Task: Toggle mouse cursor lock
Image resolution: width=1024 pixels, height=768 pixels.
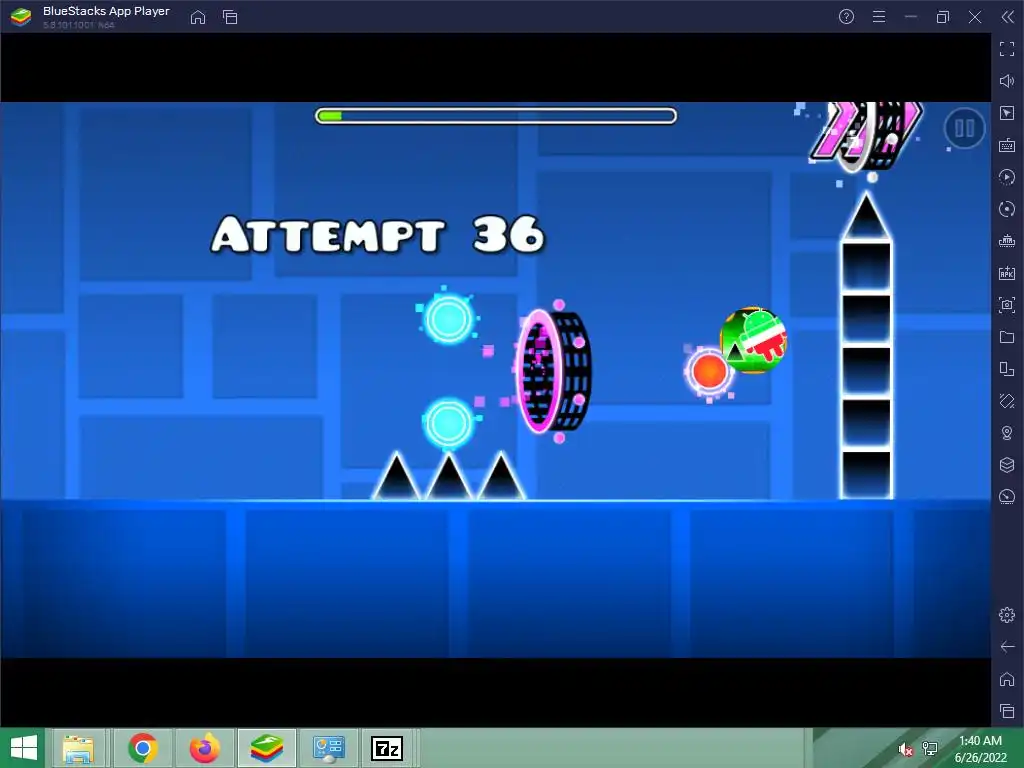Action: coord(1007,113)
